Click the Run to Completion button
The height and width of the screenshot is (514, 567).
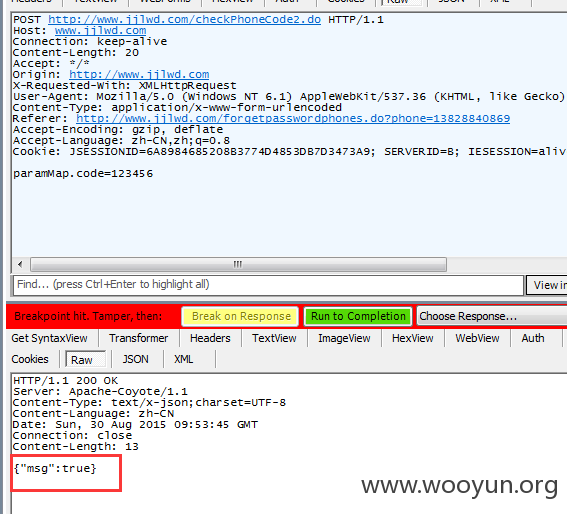[x=358, y=317]
